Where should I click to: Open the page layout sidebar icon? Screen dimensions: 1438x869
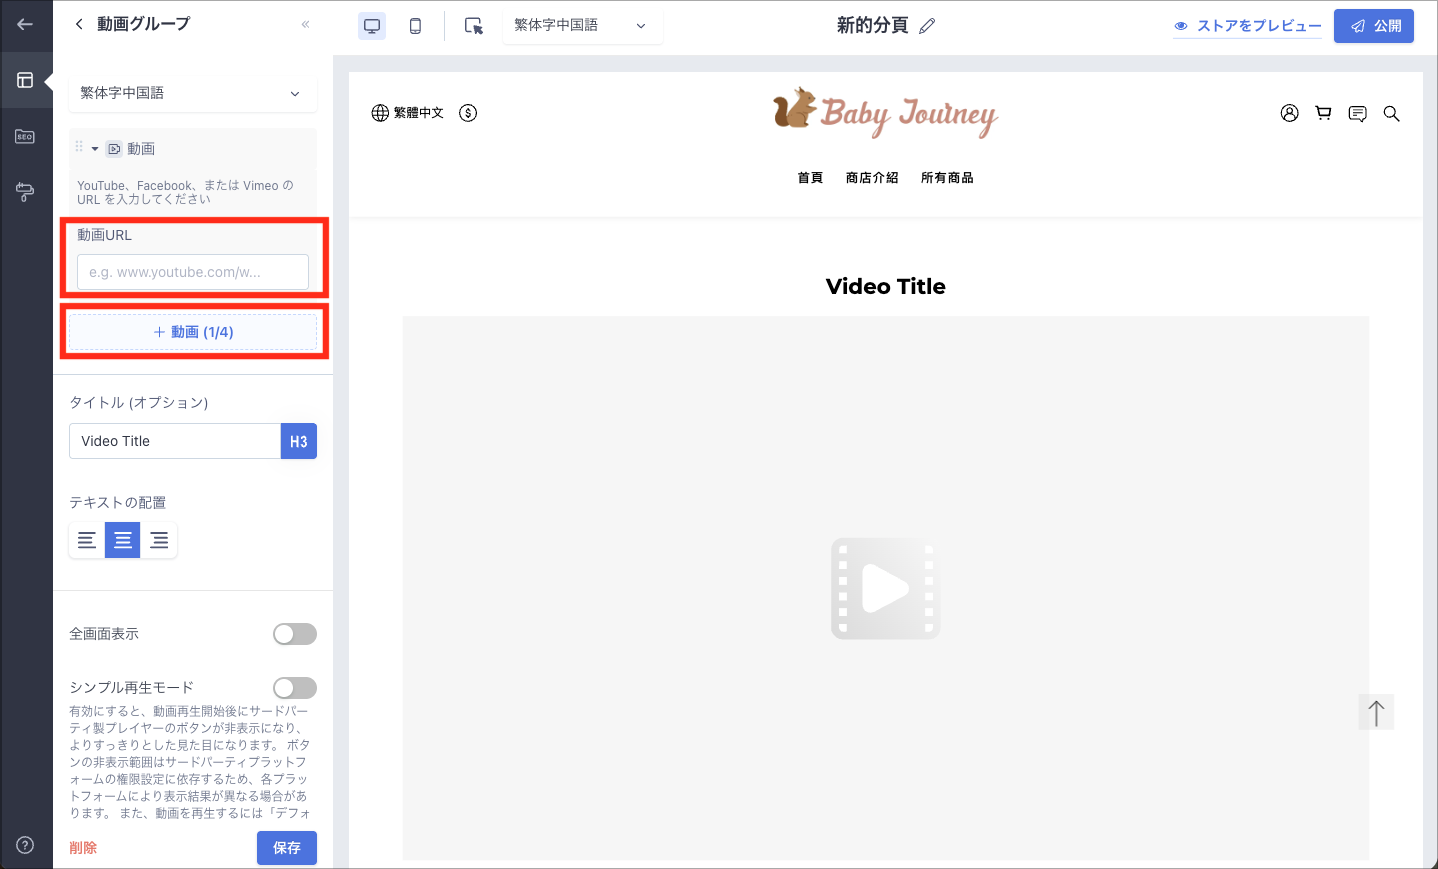tap(25, 80)
